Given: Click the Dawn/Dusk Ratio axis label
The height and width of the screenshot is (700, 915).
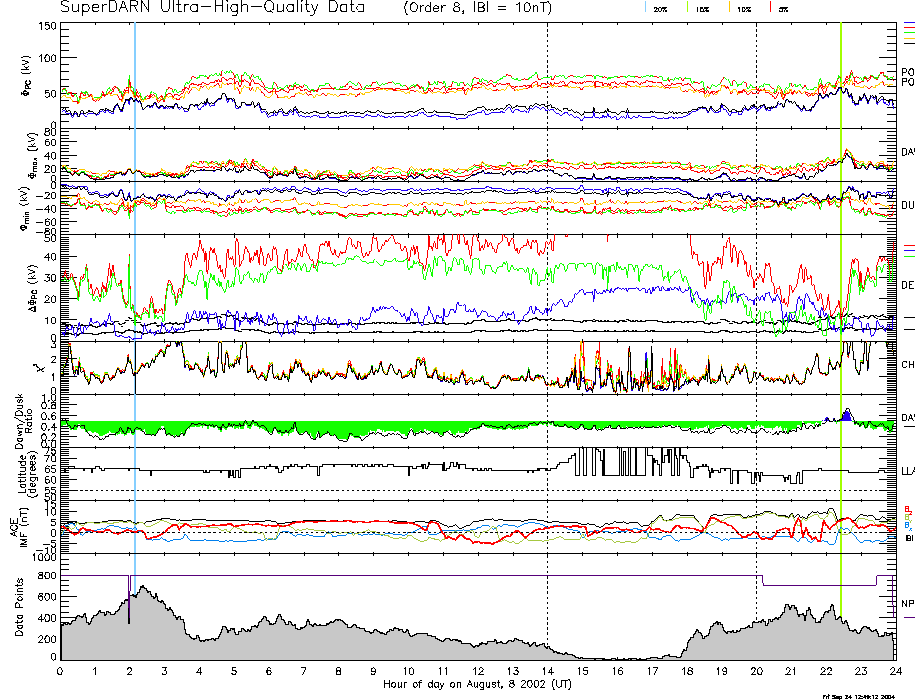Looking at the screenshot, I should coord(19,422).
